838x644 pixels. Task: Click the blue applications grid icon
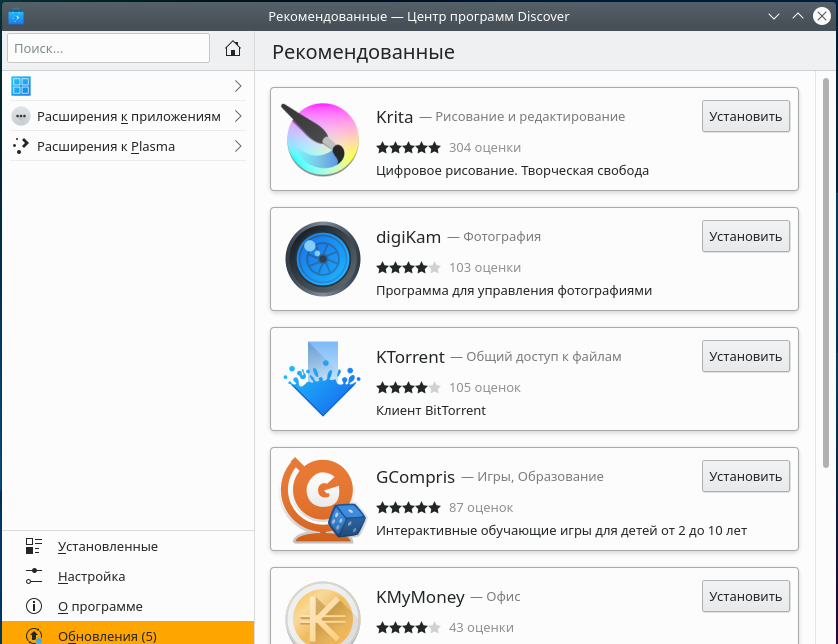coord(21,86)
